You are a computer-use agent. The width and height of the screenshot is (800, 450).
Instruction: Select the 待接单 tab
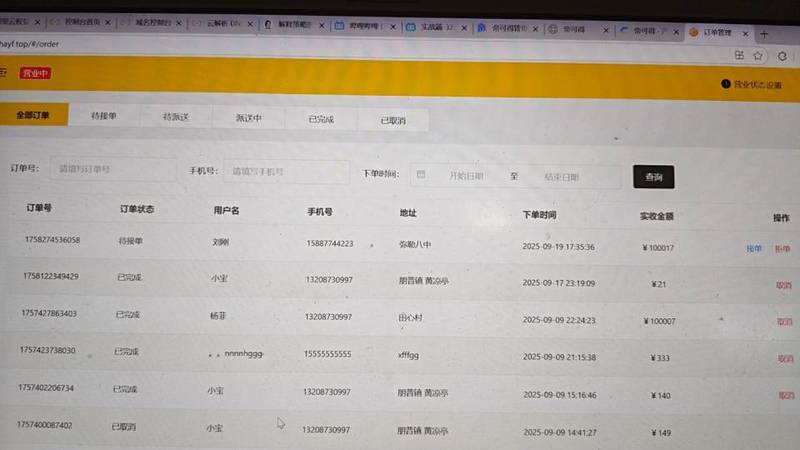pyautogui.click(x=104, y=116)
